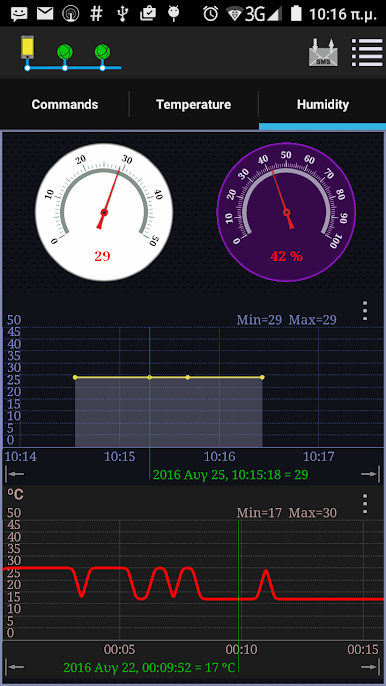Select the first green sensor node
The height and width of the screenshot is (686, 386).
coord(65,52)
